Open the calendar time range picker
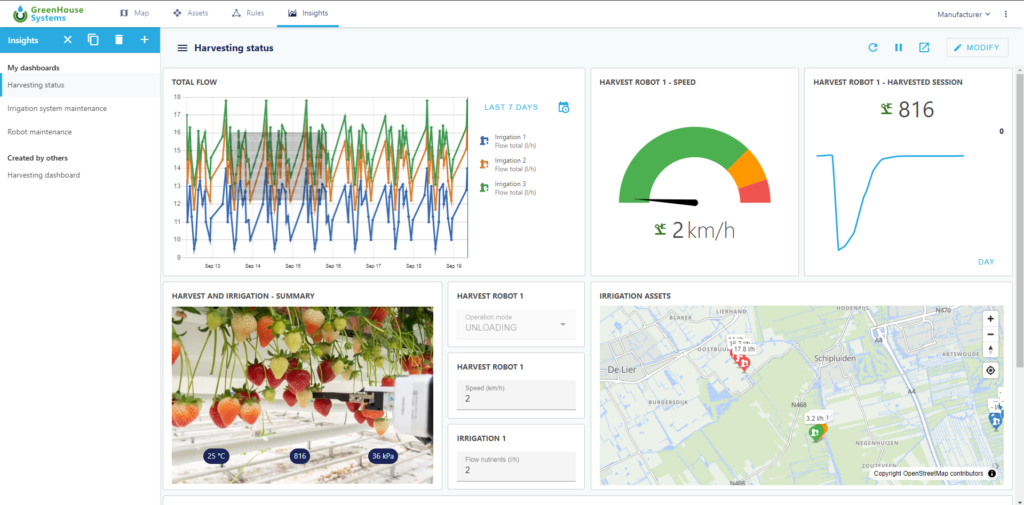The height and width of the screenshot is (505, 1024). tap(563, 107)
